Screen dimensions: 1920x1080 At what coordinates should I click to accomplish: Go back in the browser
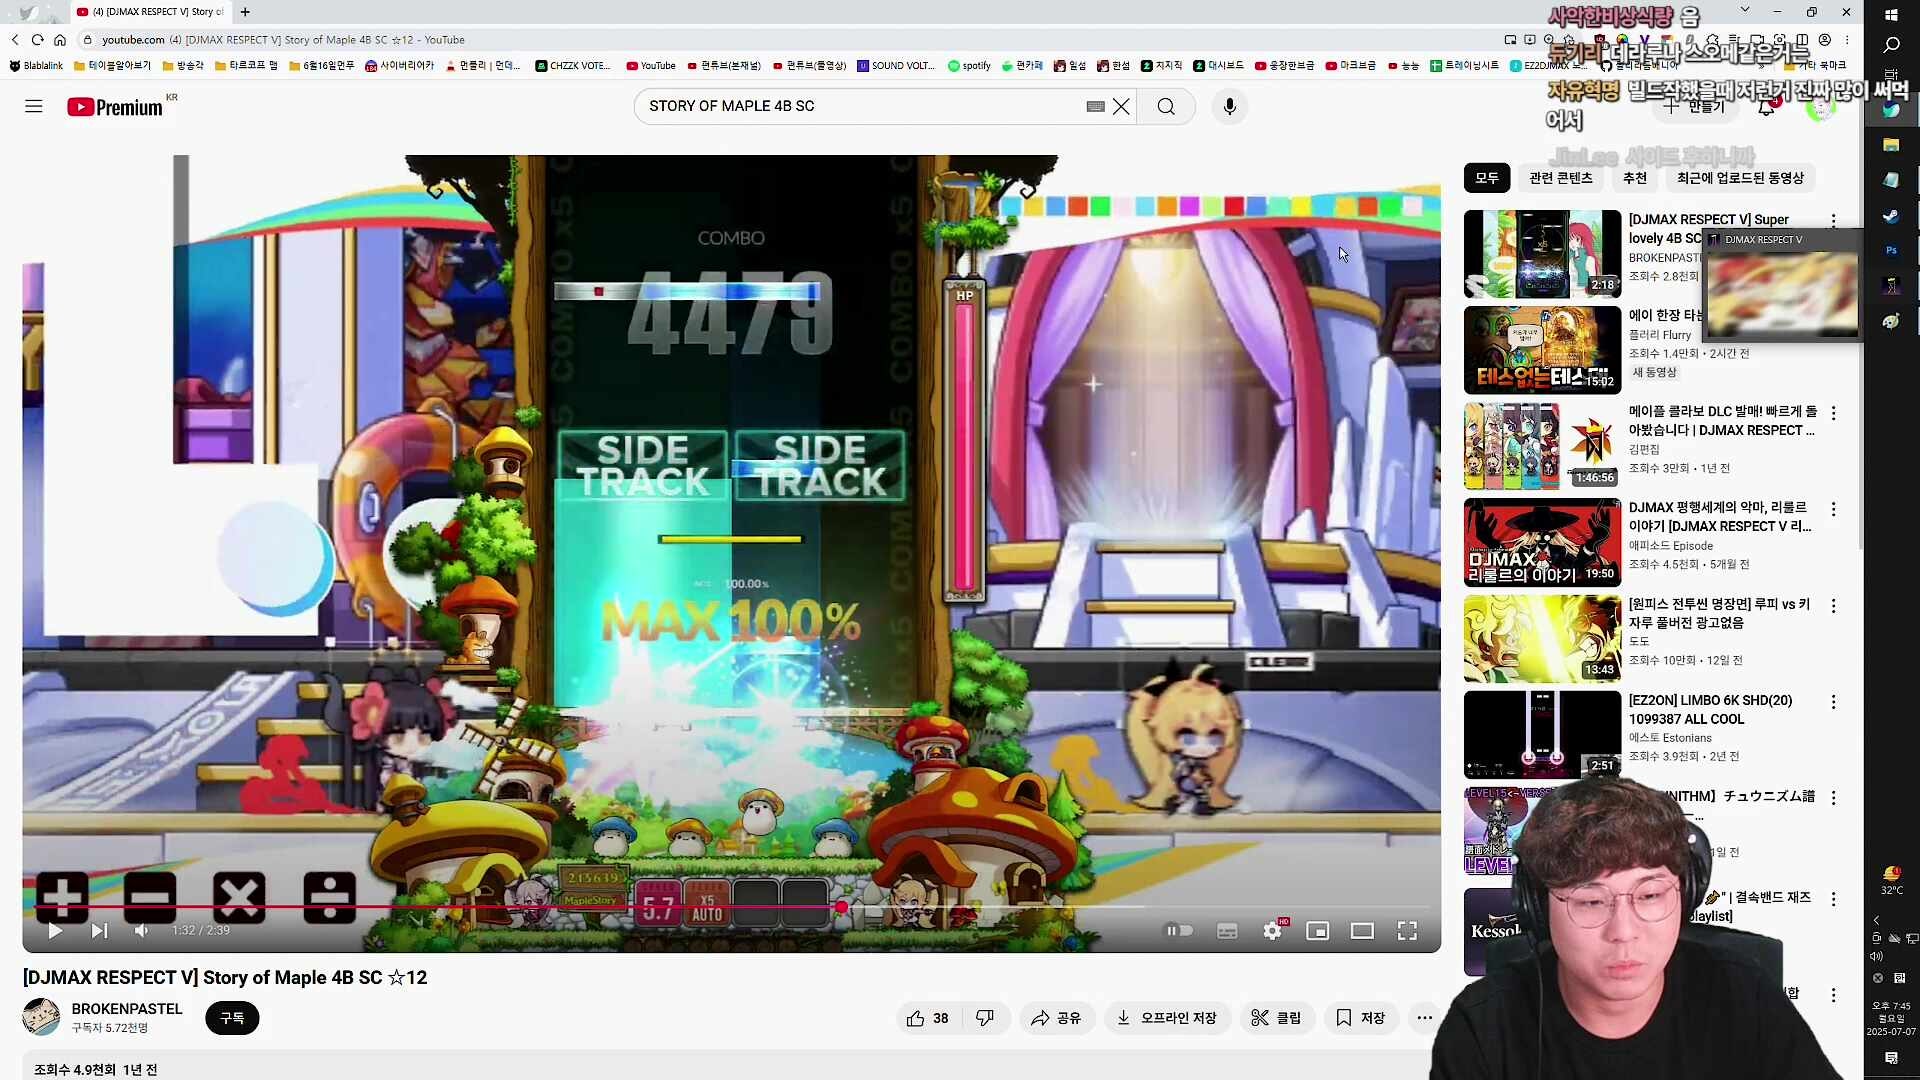15,40
